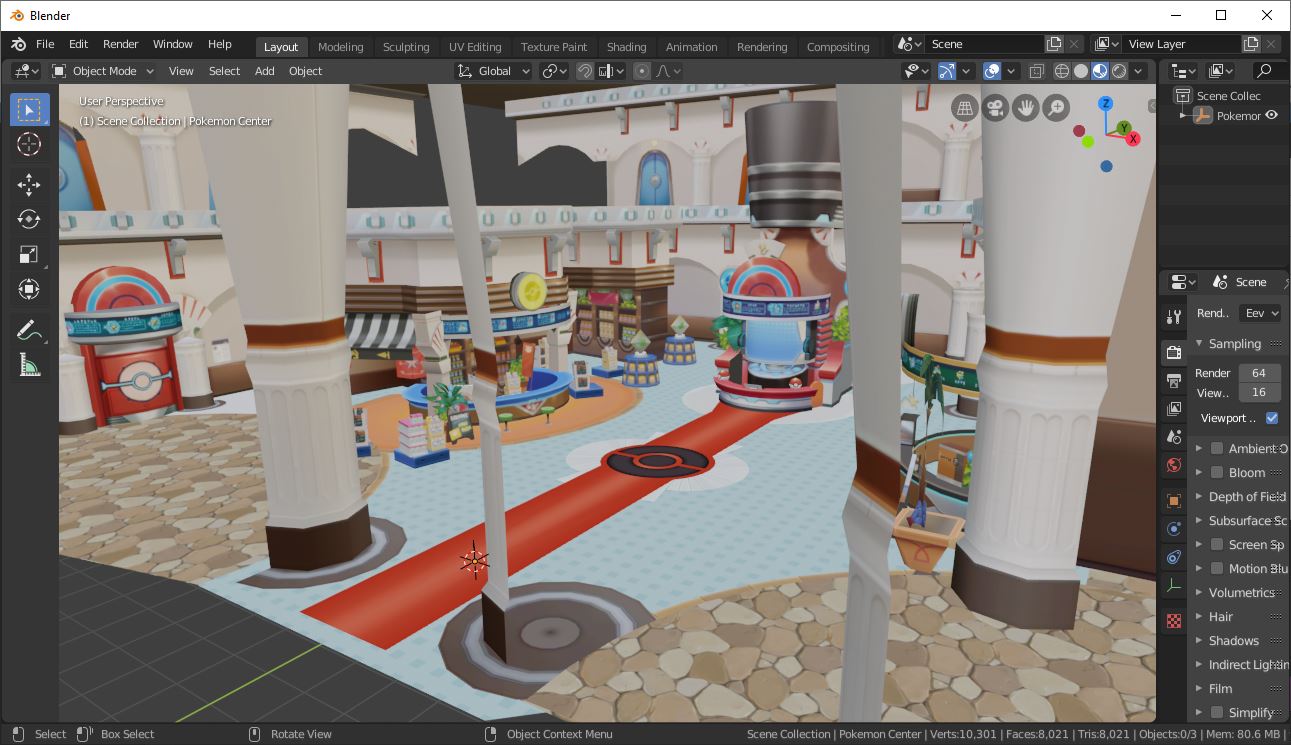Expand the Depth of Field panel

pos(1199,496)
